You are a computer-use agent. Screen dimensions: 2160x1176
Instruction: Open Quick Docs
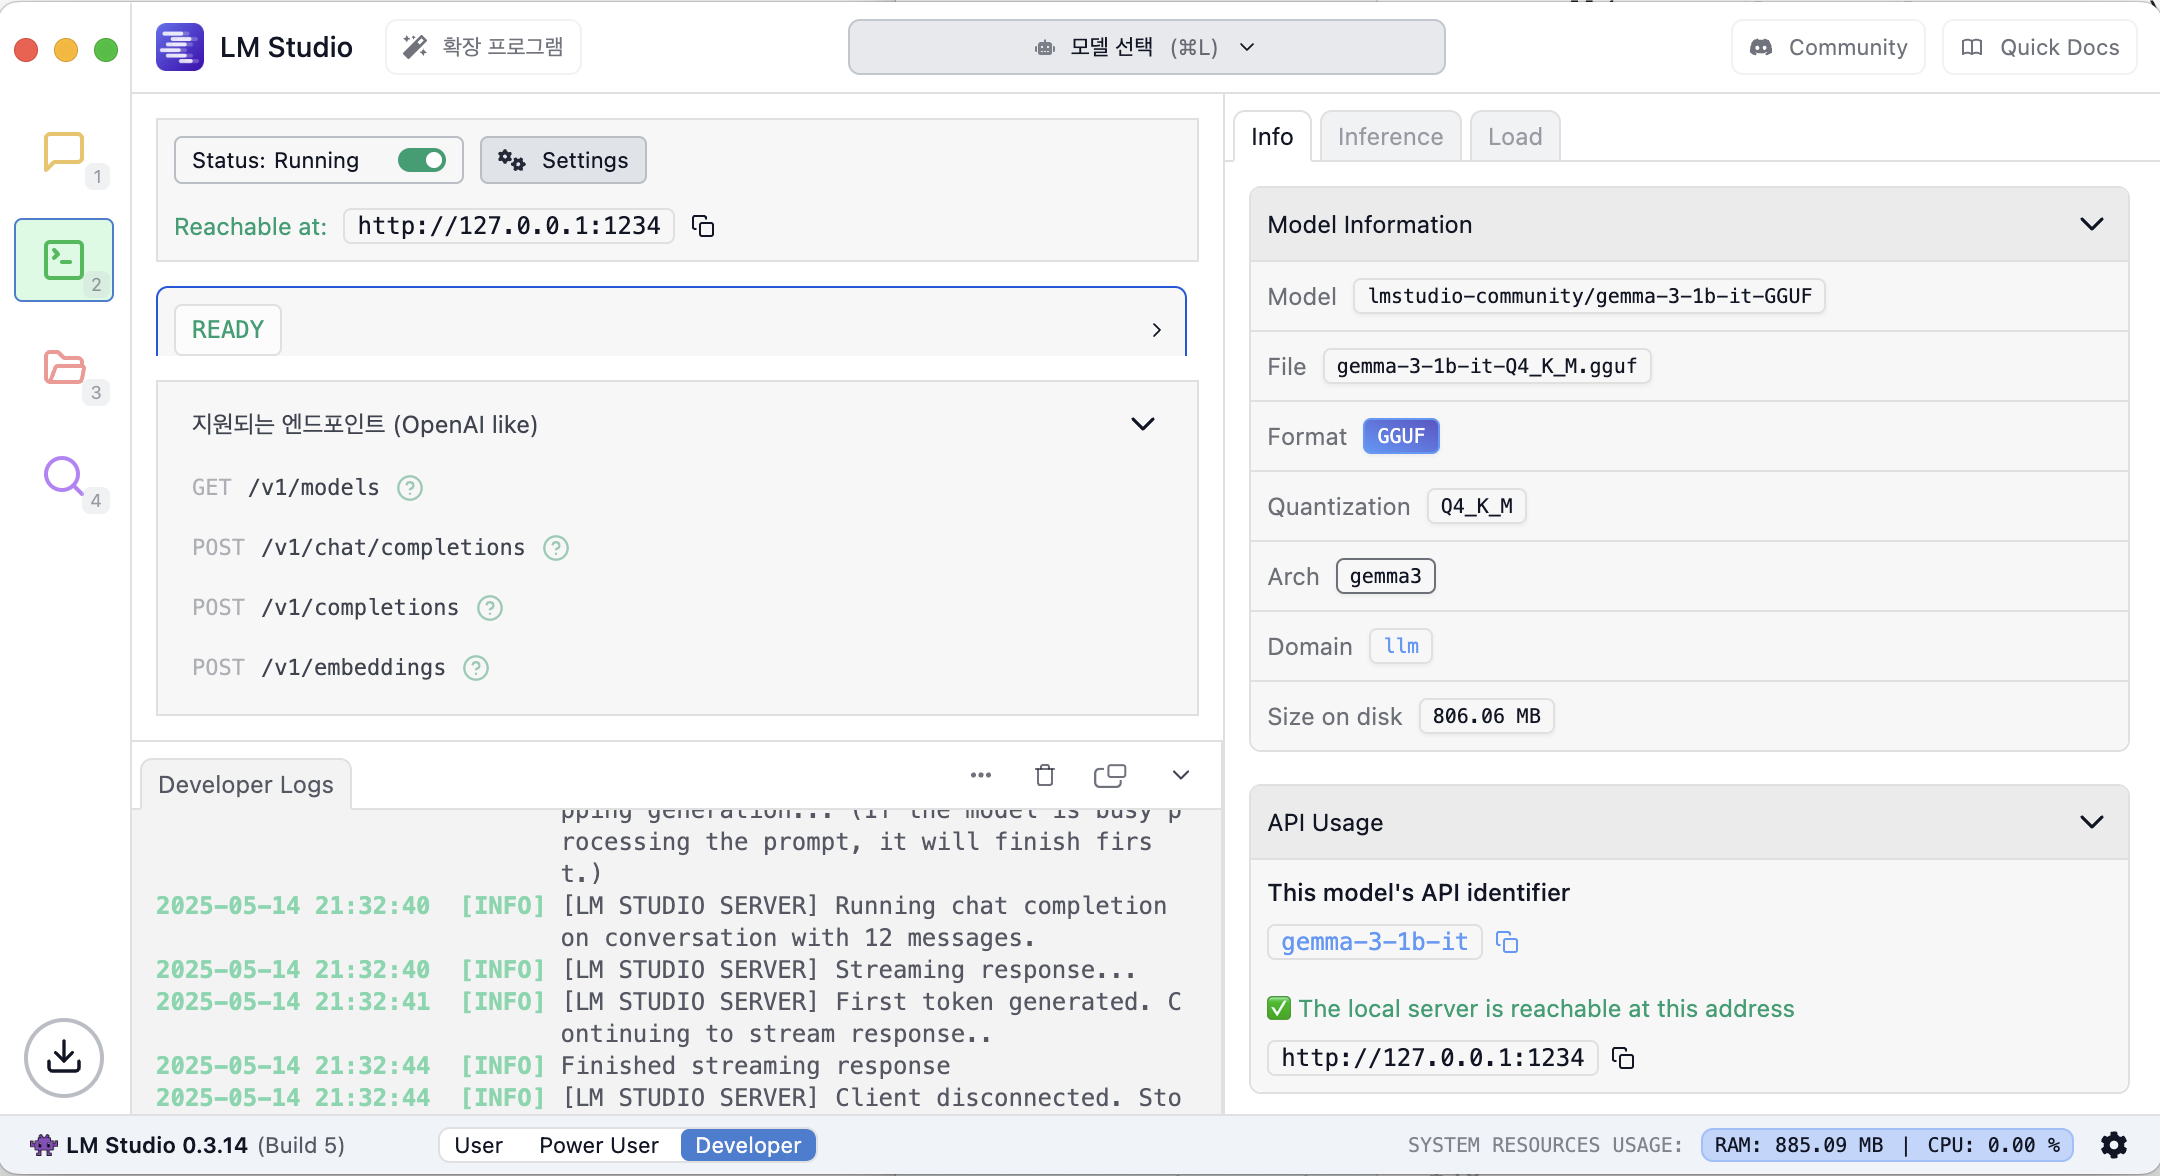(2040, 47)
